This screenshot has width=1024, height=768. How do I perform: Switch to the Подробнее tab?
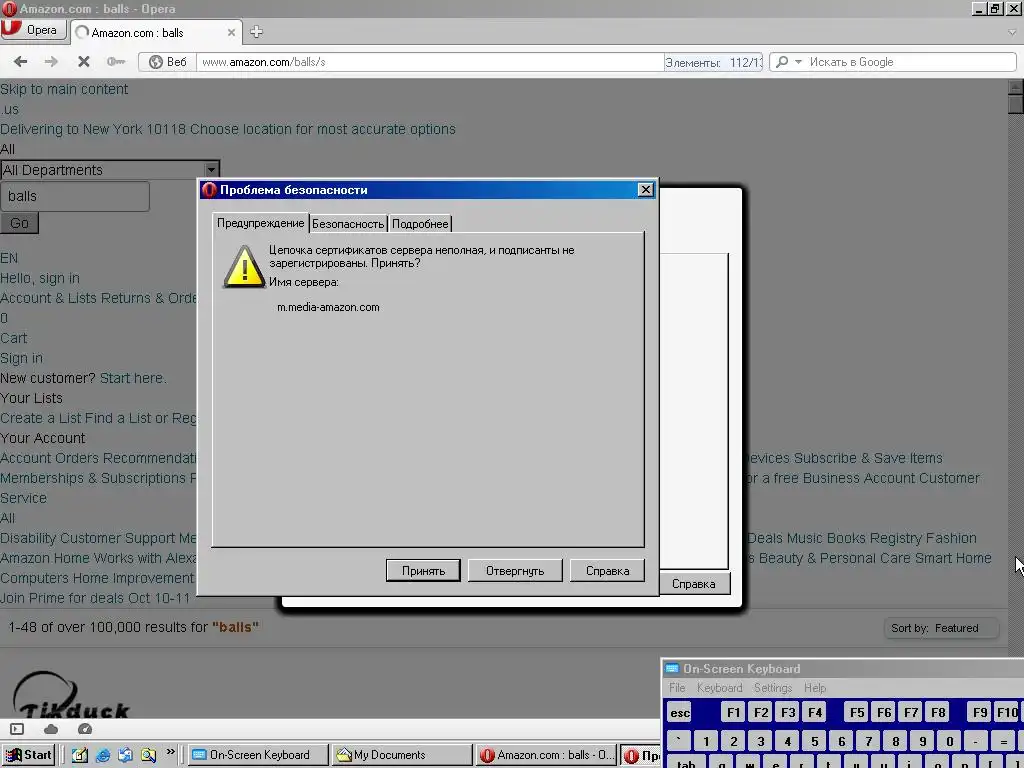coord(420,223)
